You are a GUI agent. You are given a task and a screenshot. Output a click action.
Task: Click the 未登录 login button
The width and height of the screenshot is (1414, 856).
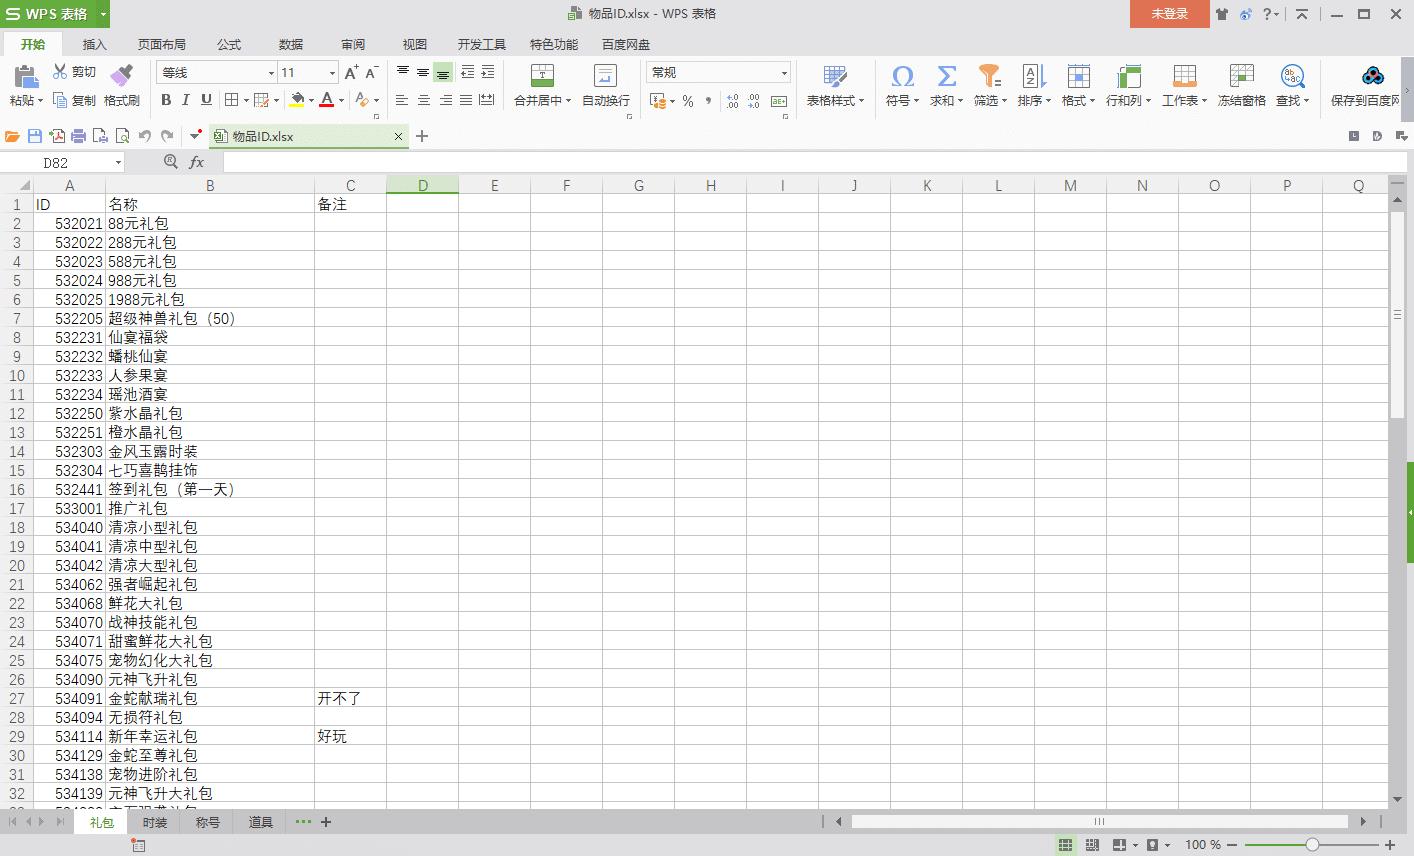[x=1169, y=14]
